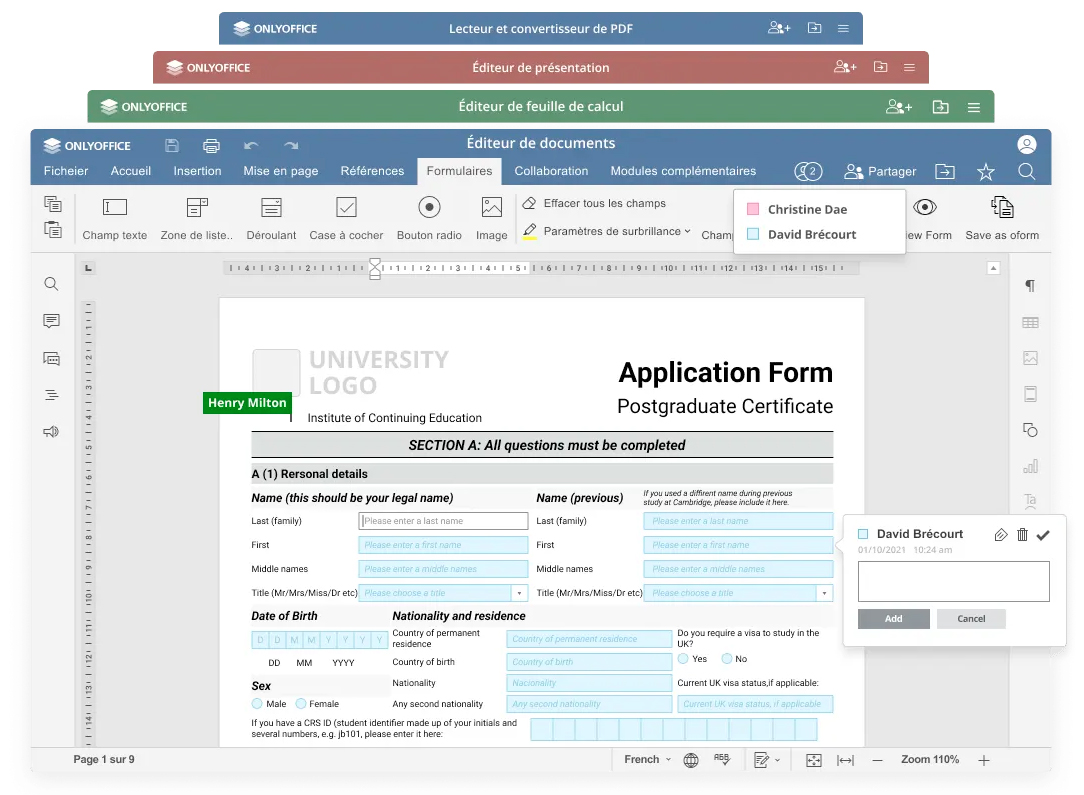Screen dimensions: 1084x795
Task: Click the Fit to width icon
Action: pyautogui.click(x=845, y=760)
